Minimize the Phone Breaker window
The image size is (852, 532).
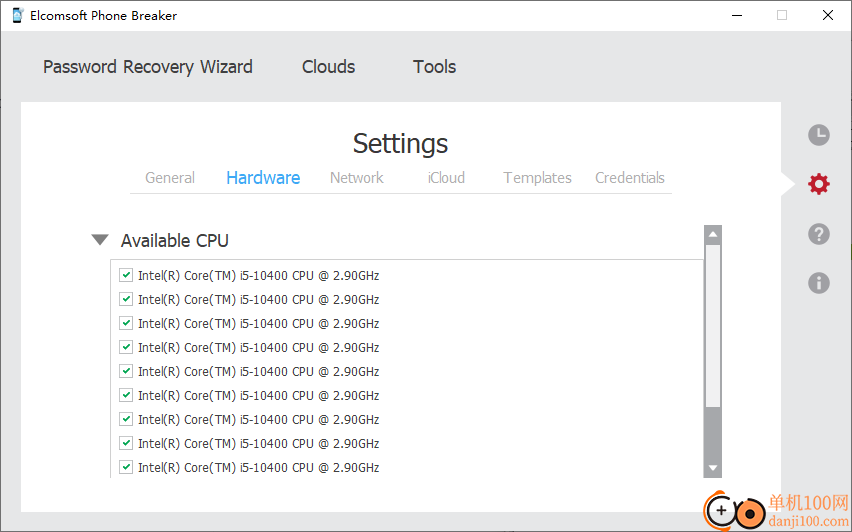pos(737,15)
